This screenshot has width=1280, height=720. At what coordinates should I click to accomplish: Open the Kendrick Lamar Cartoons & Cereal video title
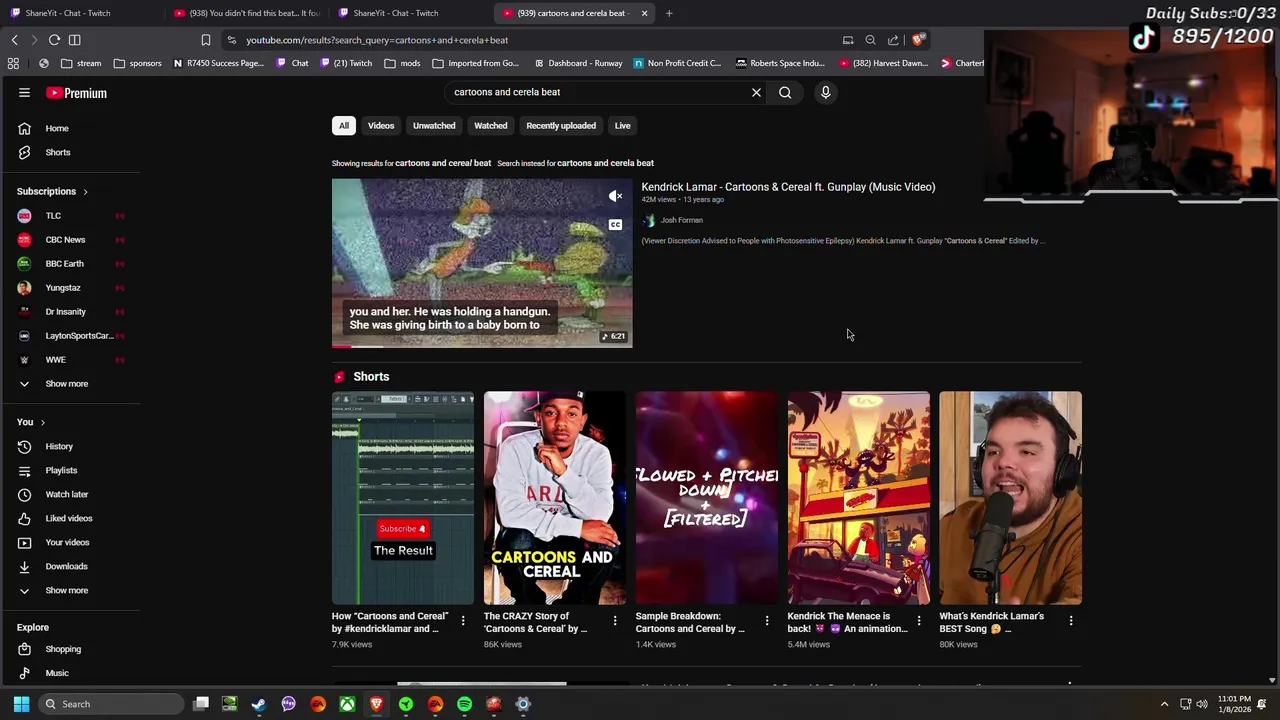(788, 187)
